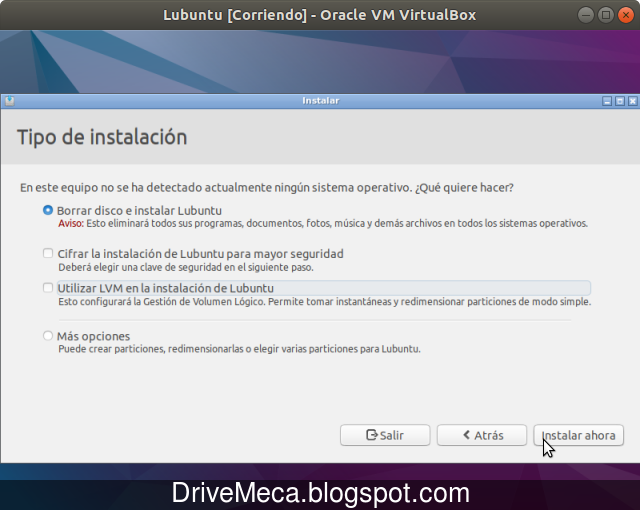Minimize the VirtualBox window
This screenshot has width=640, height=510.
point(586,15)
